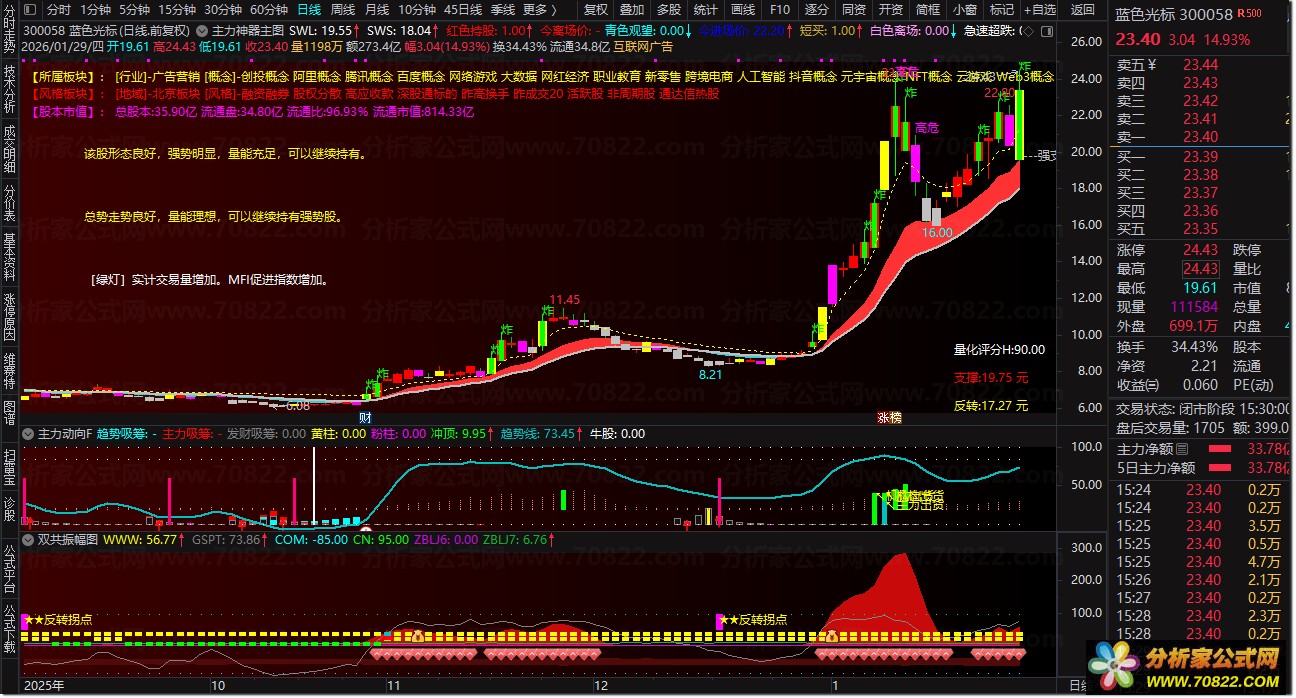The image size is (1296, 698).
Task: Click the R500 badge next to 300058
Action: click(1249, 14)
